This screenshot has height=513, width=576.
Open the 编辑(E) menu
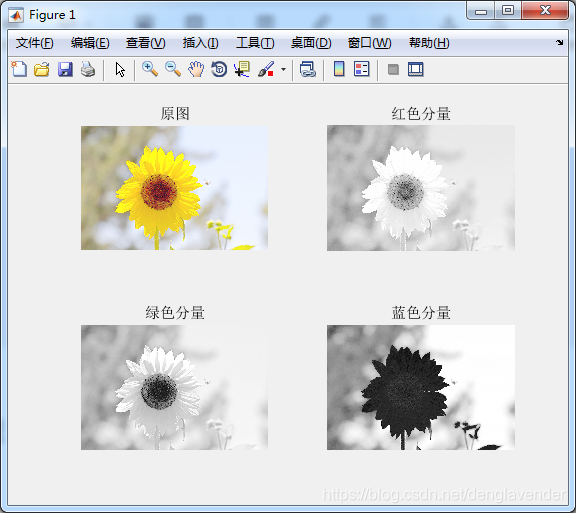coord(90,43)
